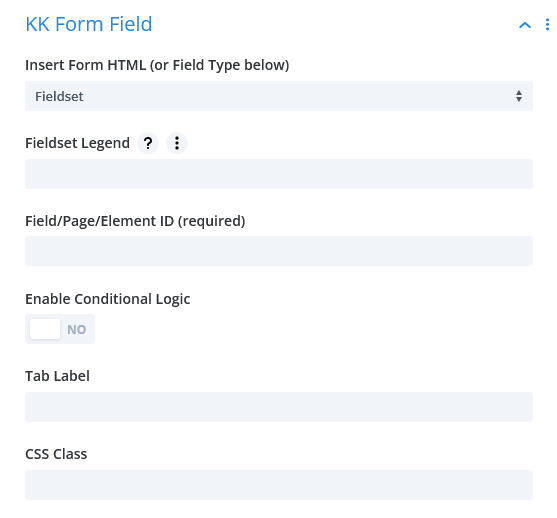Focus the Field/Page/Element ID input
This screenshot has width=557, height=518.
point(279,251)
